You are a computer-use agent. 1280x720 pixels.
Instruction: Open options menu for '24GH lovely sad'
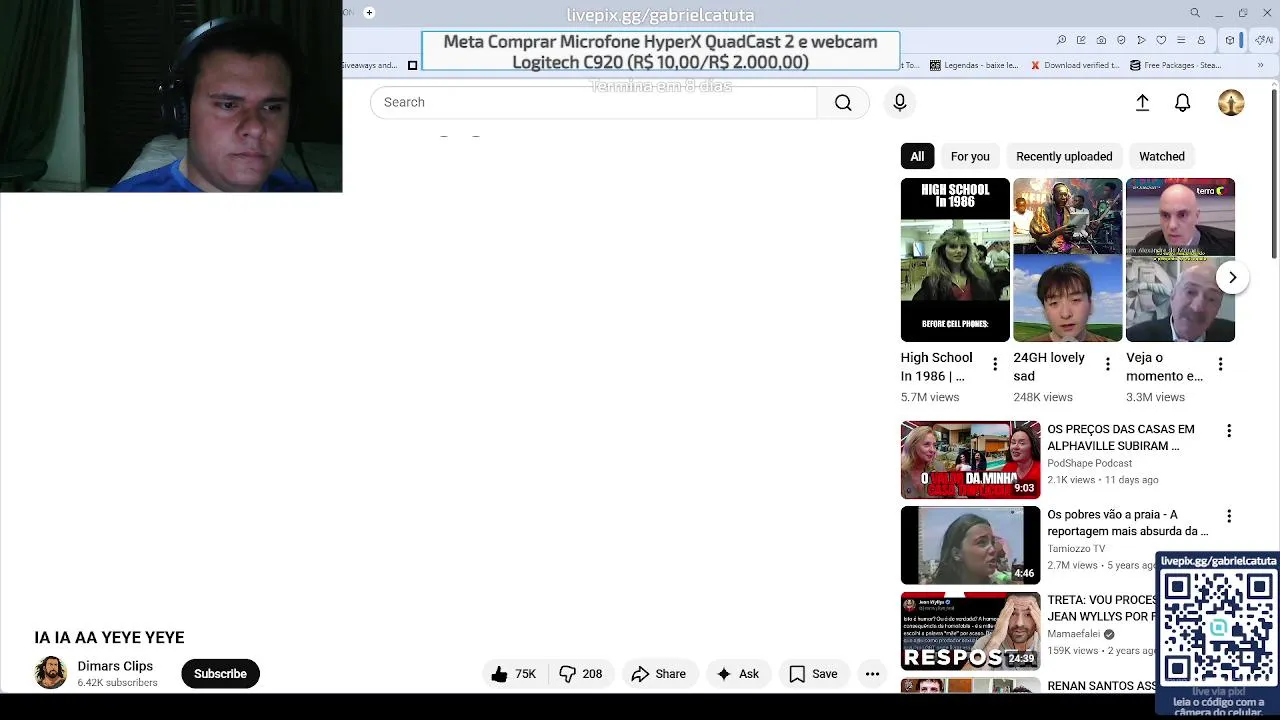[x=1107, y=365]
